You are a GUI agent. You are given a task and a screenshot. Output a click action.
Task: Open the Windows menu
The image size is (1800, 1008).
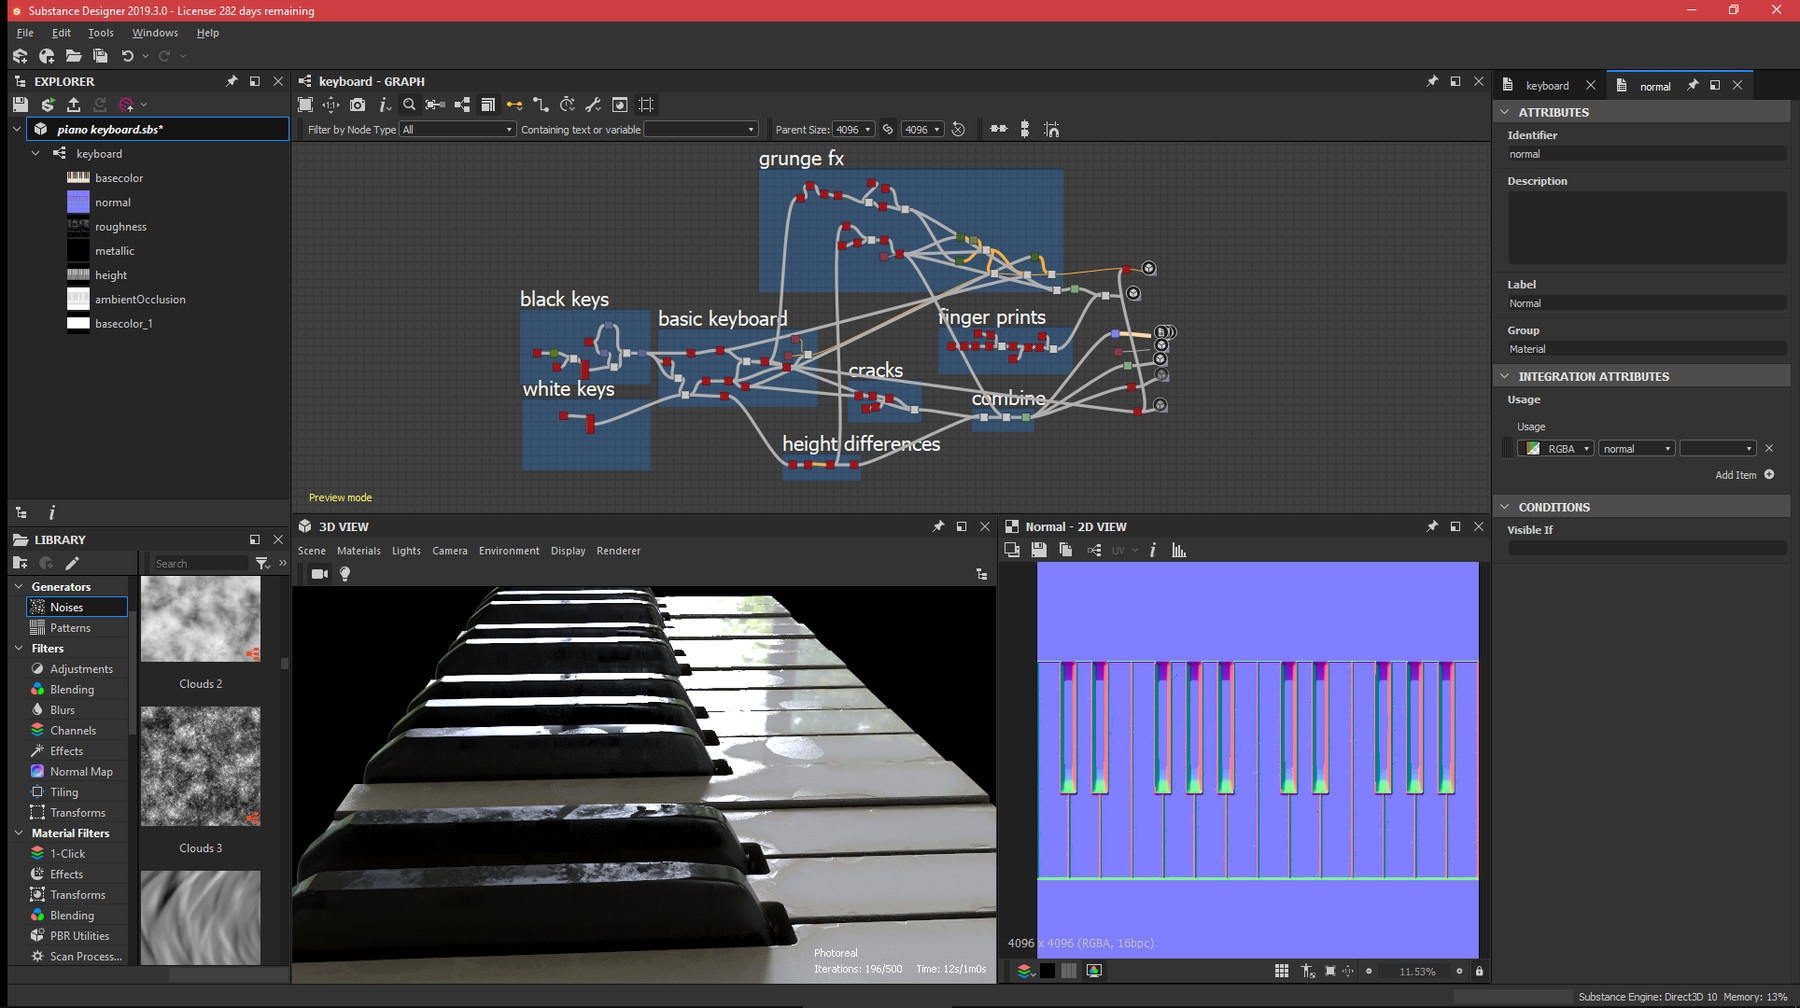155,32
